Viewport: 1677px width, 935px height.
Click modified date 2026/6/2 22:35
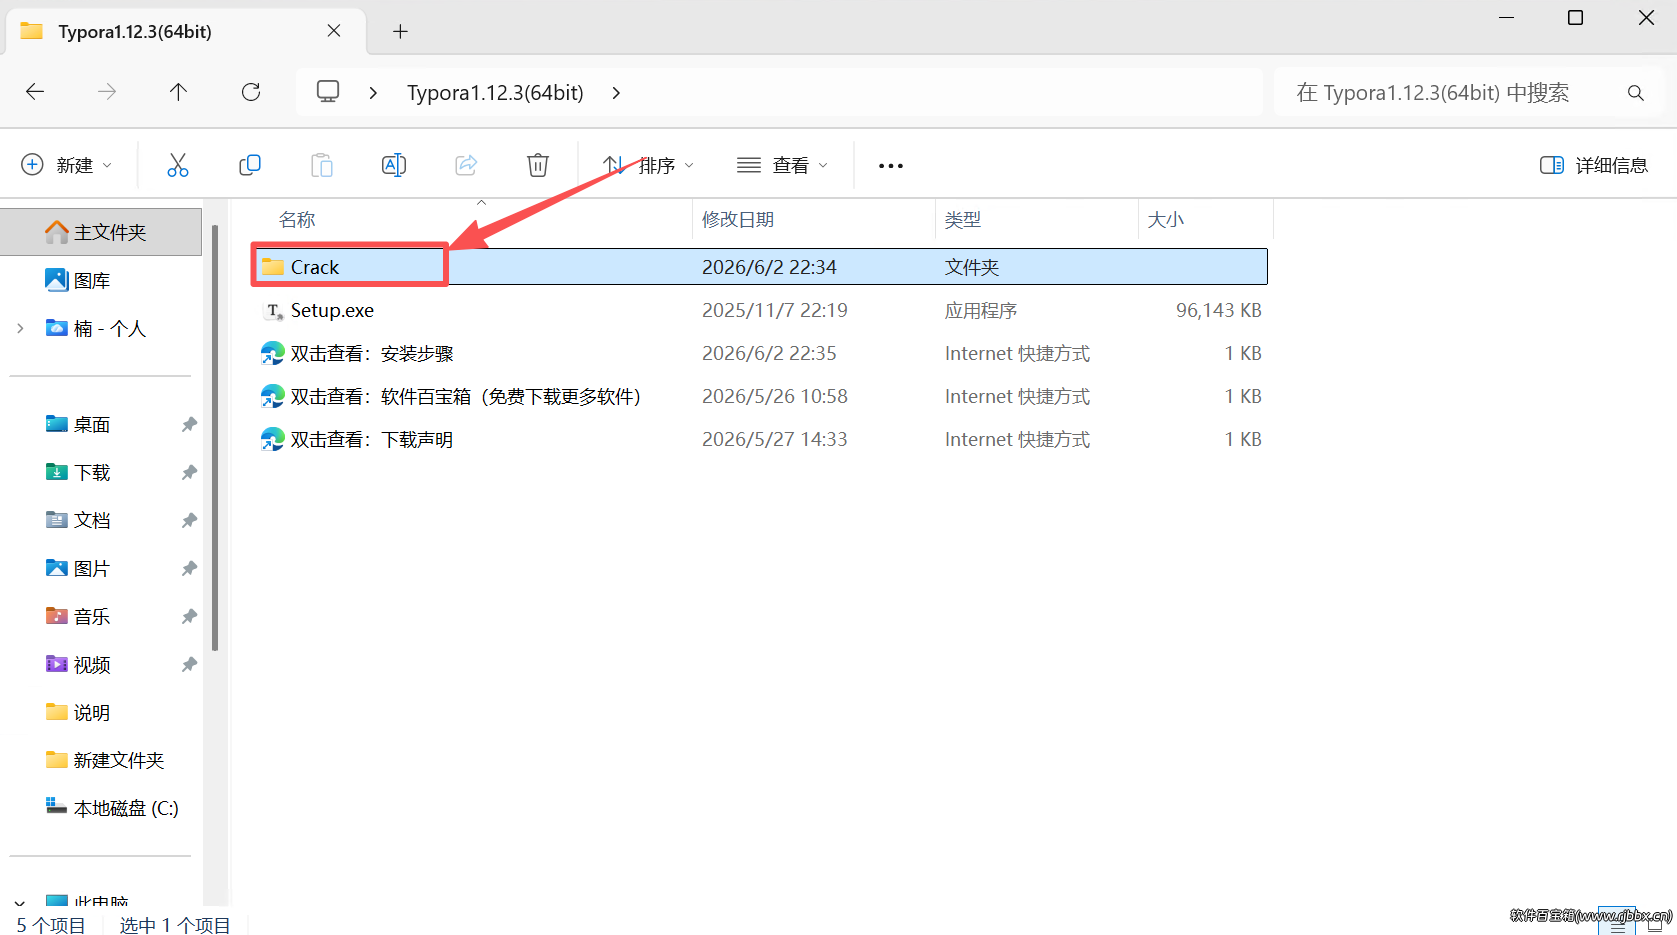[x=769, y=353]
